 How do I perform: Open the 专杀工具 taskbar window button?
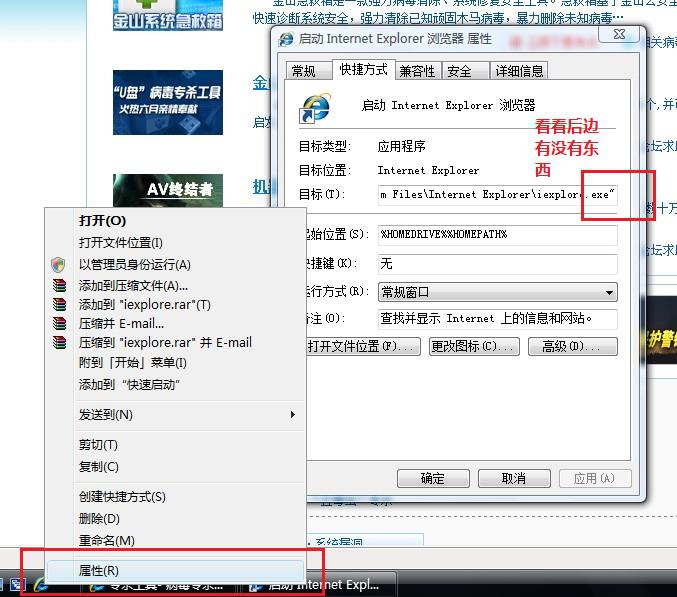click(159, 586)
